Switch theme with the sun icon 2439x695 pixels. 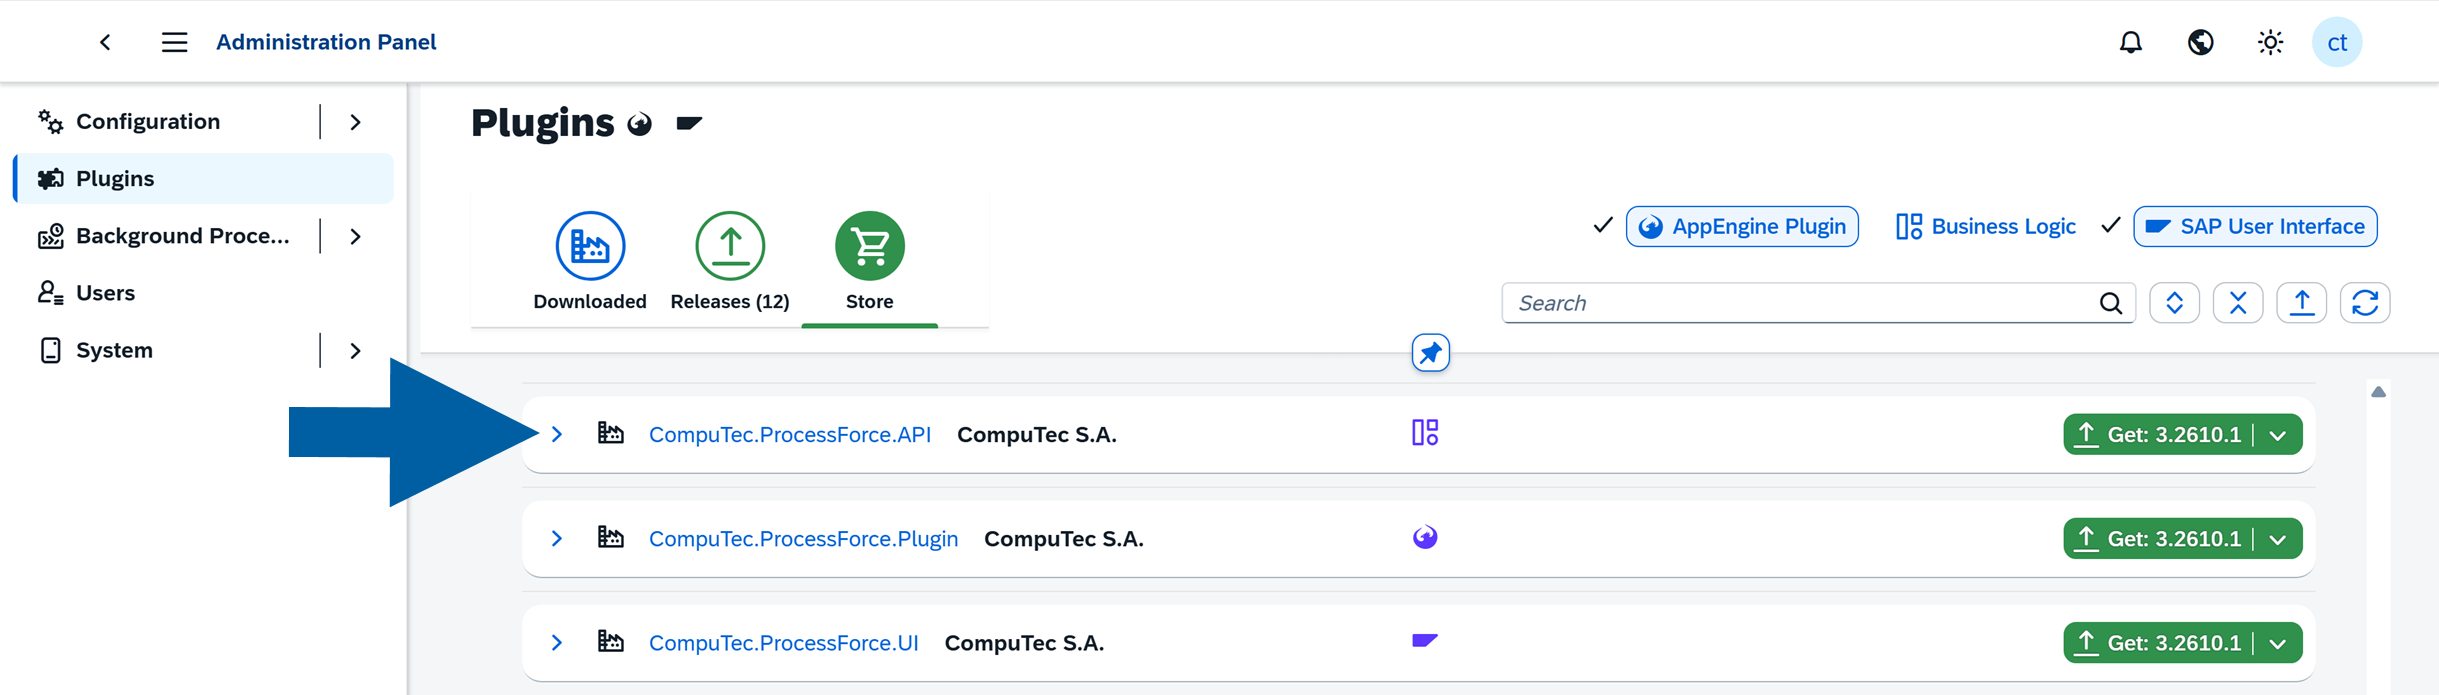coord(2270,42)
